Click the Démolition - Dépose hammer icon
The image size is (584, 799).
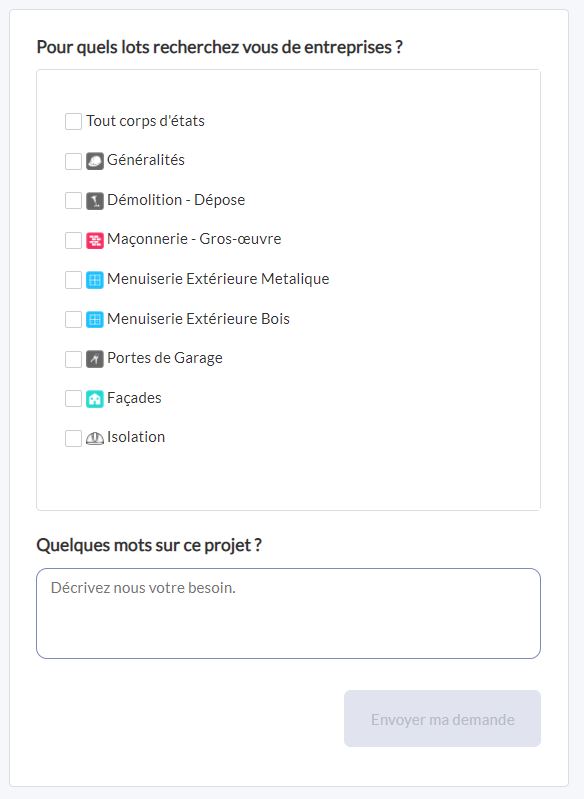pos(95,201)
